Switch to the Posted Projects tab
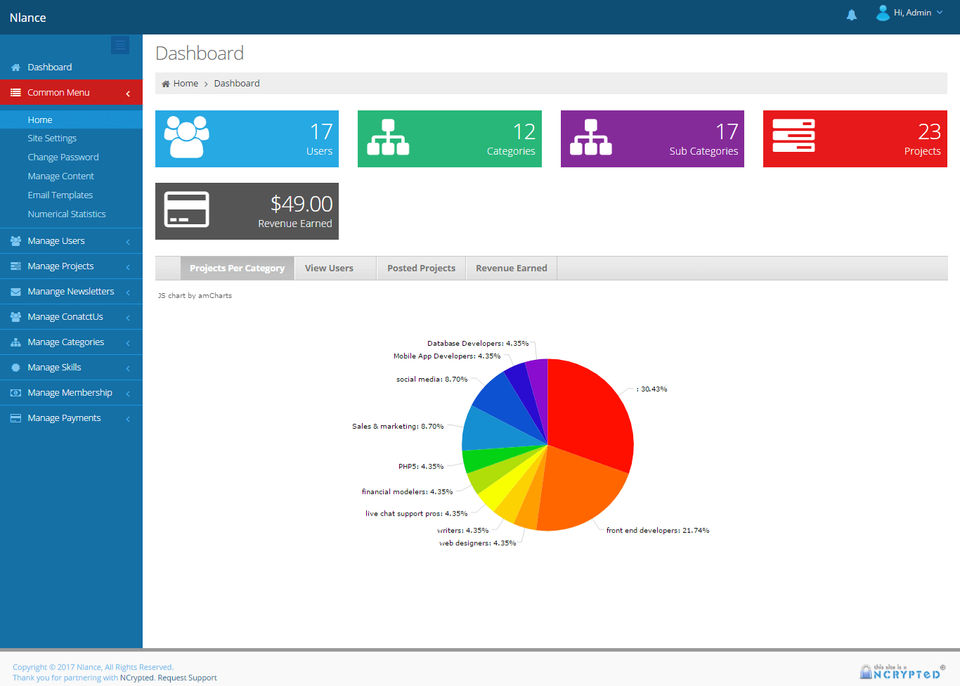This screenshot has width=960, height=686. [x=421, y=268]
